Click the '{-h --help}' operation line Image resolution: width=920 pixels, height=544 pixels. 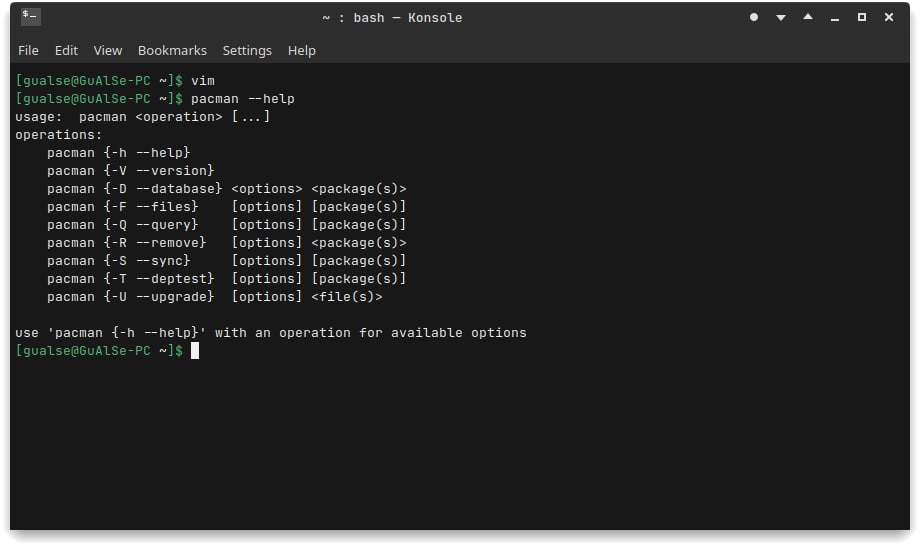(x=119, y=153)
